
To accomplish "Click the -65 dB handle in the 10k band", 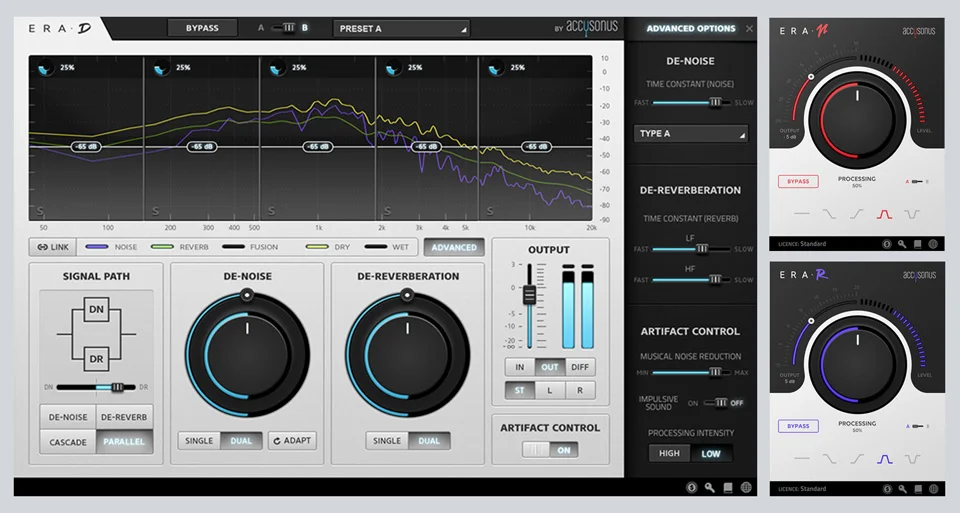I will [536, 147].
